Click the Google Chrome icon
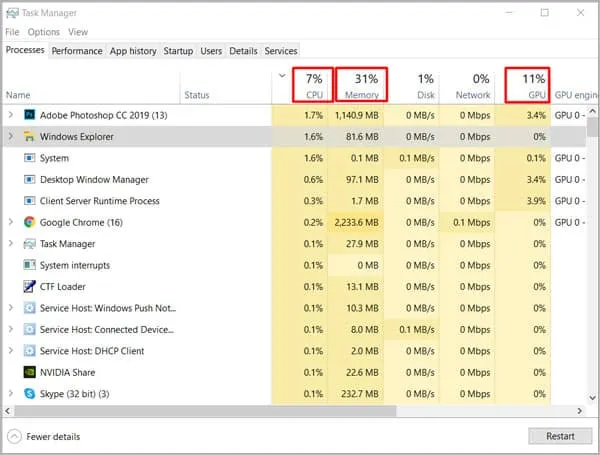 [29, 222]
